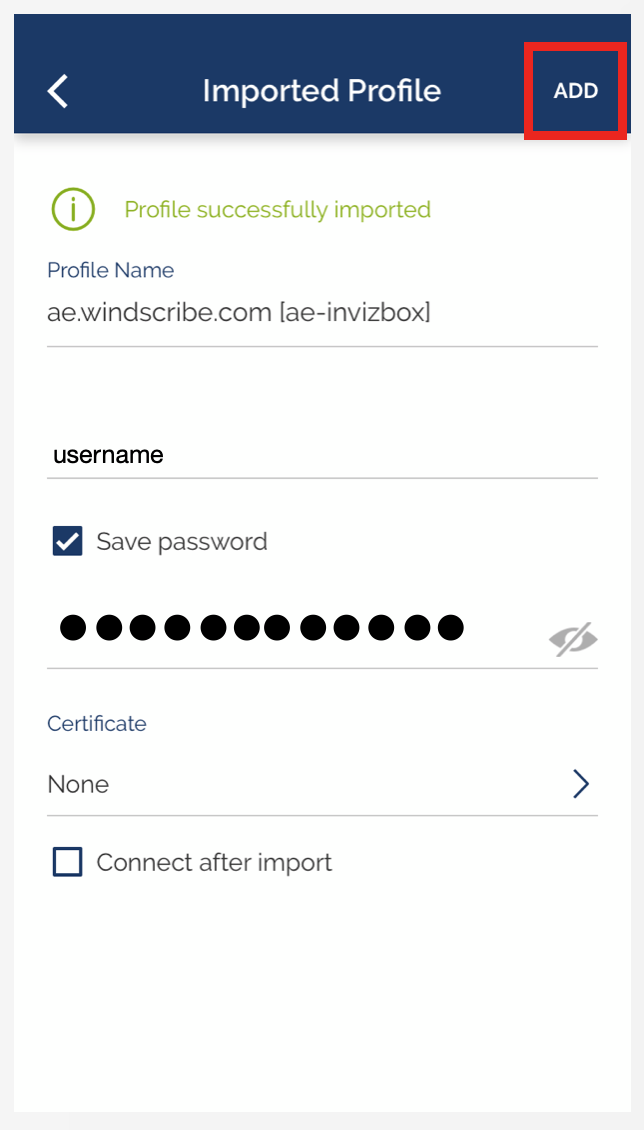Click the green info circle icon

(x=73, y=210)
